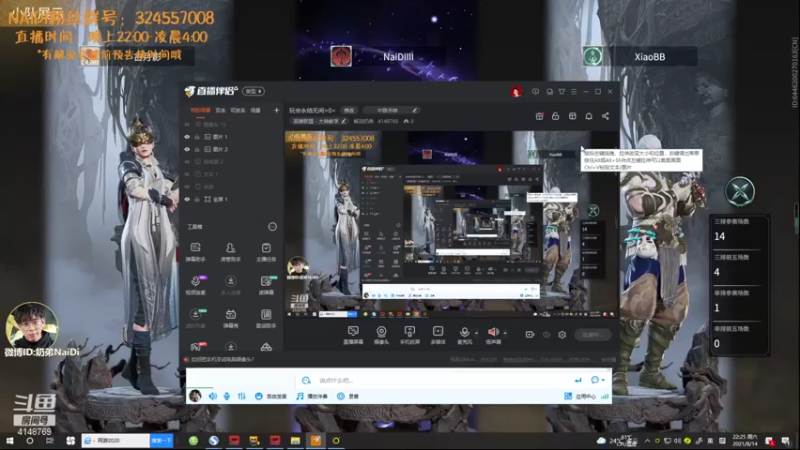Screen dimensions: 800x450
Task: Open the 视频连麦 tool icon
Action: 195,285
